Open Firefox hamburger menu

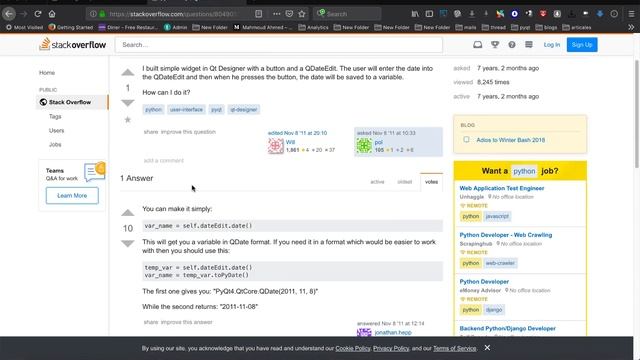point(631,14)
